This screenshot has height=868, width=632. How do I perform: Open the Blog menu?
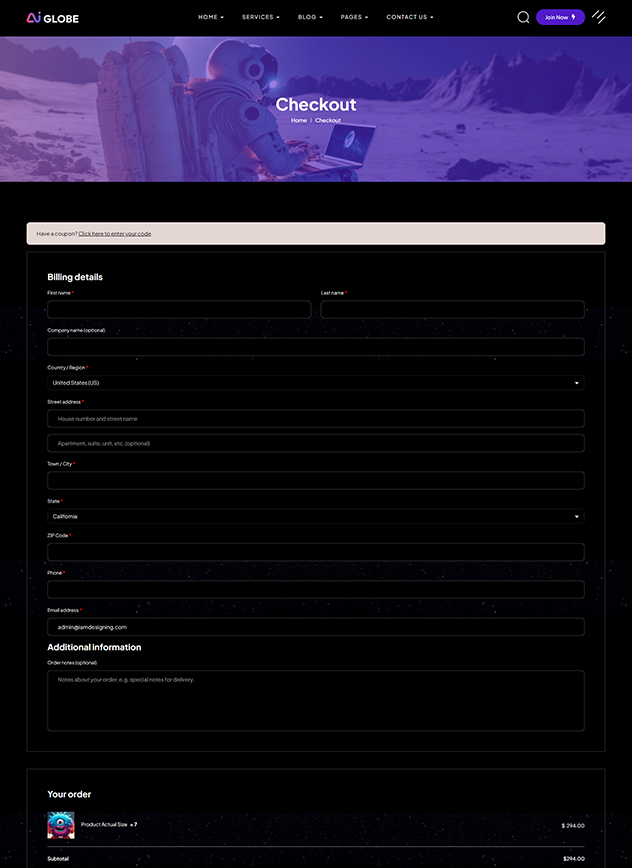pyautogui.click(x=309, y=17)
